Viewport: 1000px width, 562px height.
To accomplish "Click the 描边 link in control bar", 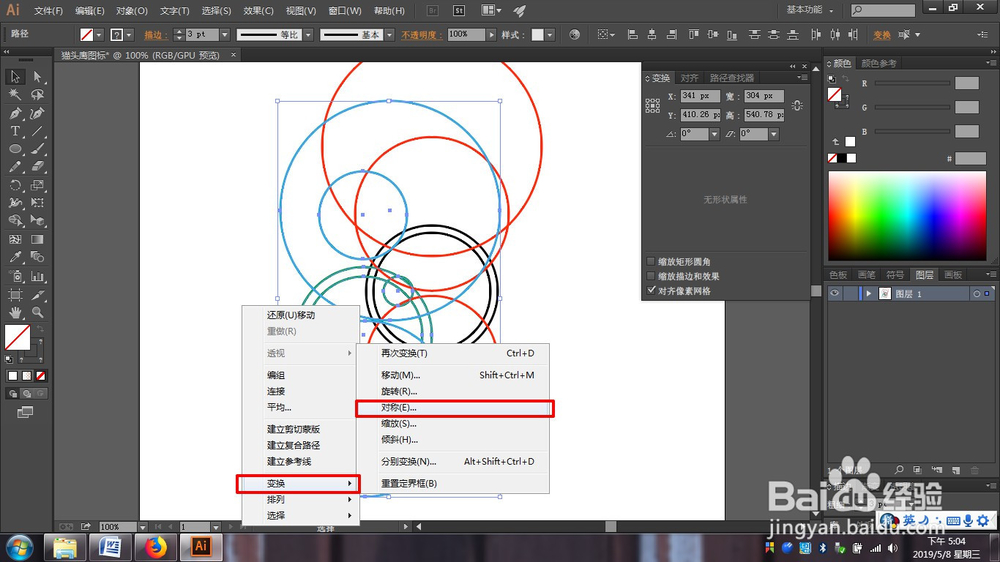I will pyautogui.click(x=156, y=35).
